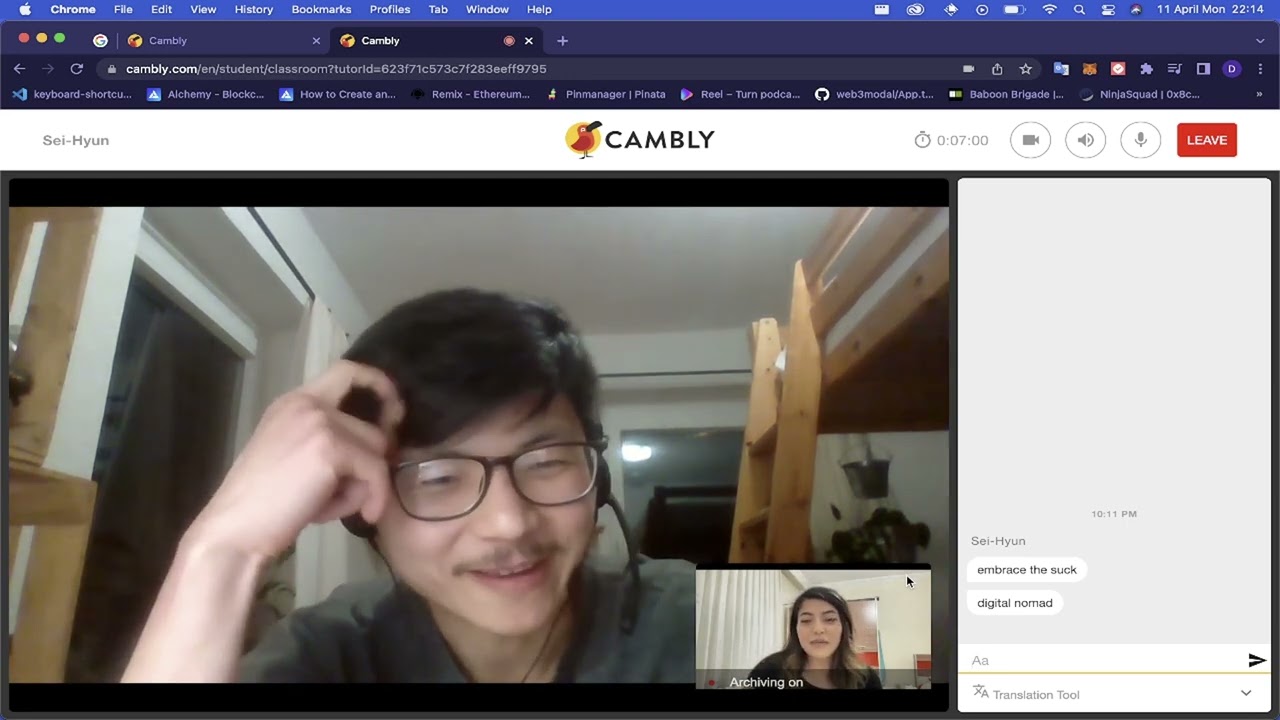This screenshot has width=1280, height=720.
Task: Open the File menu
Action: (x=123, y=10)
